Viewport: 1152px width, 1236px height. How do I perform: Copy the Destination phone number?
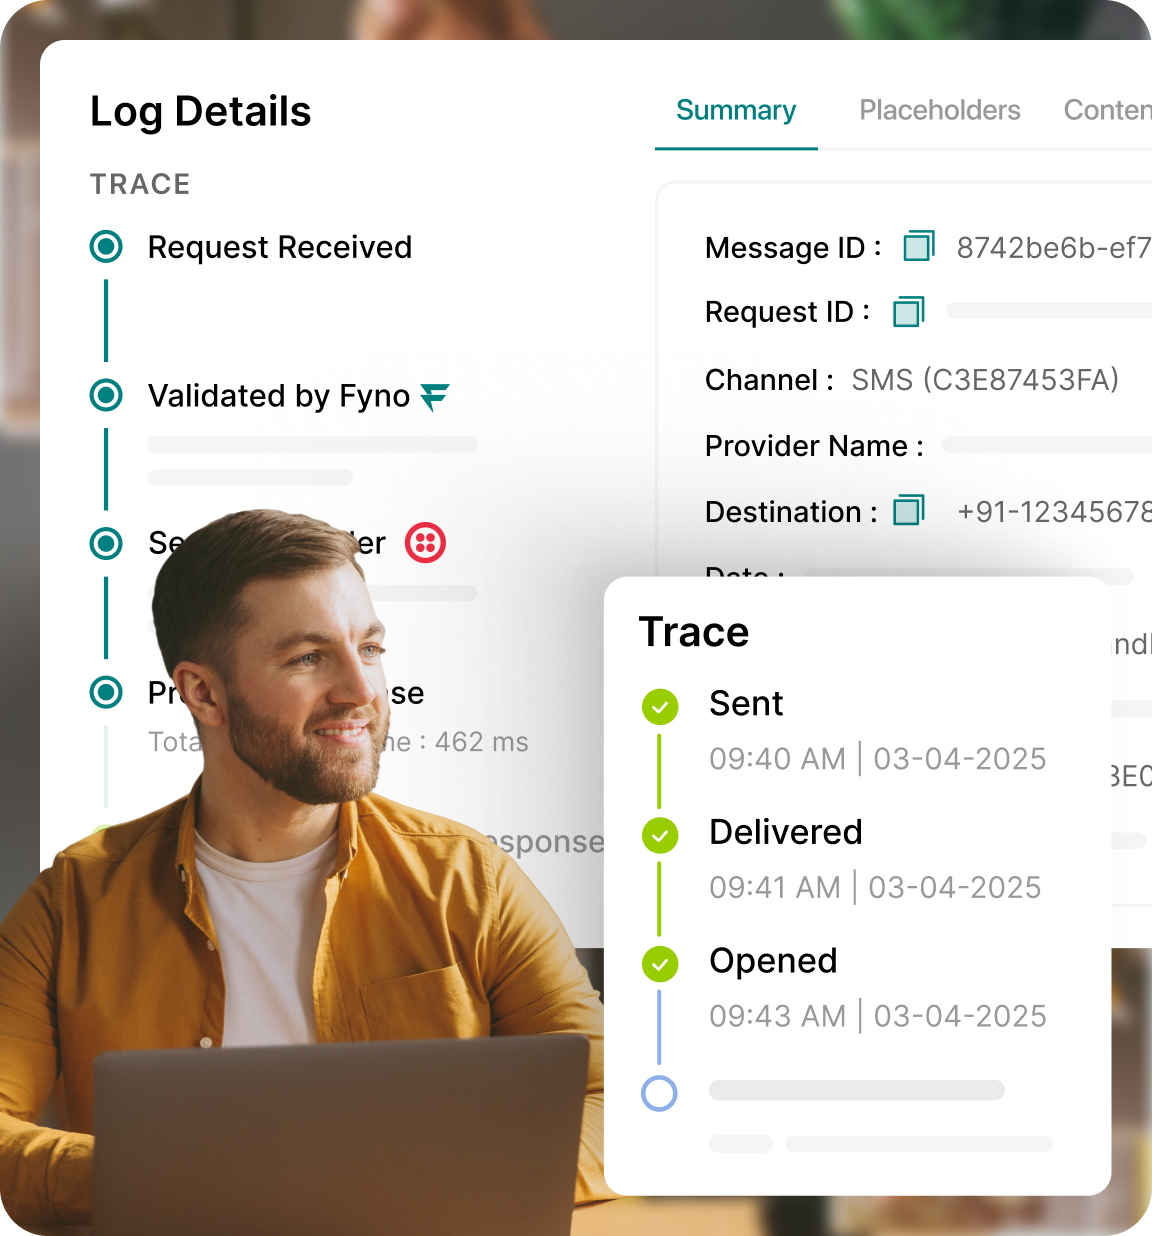click(909, 510)
